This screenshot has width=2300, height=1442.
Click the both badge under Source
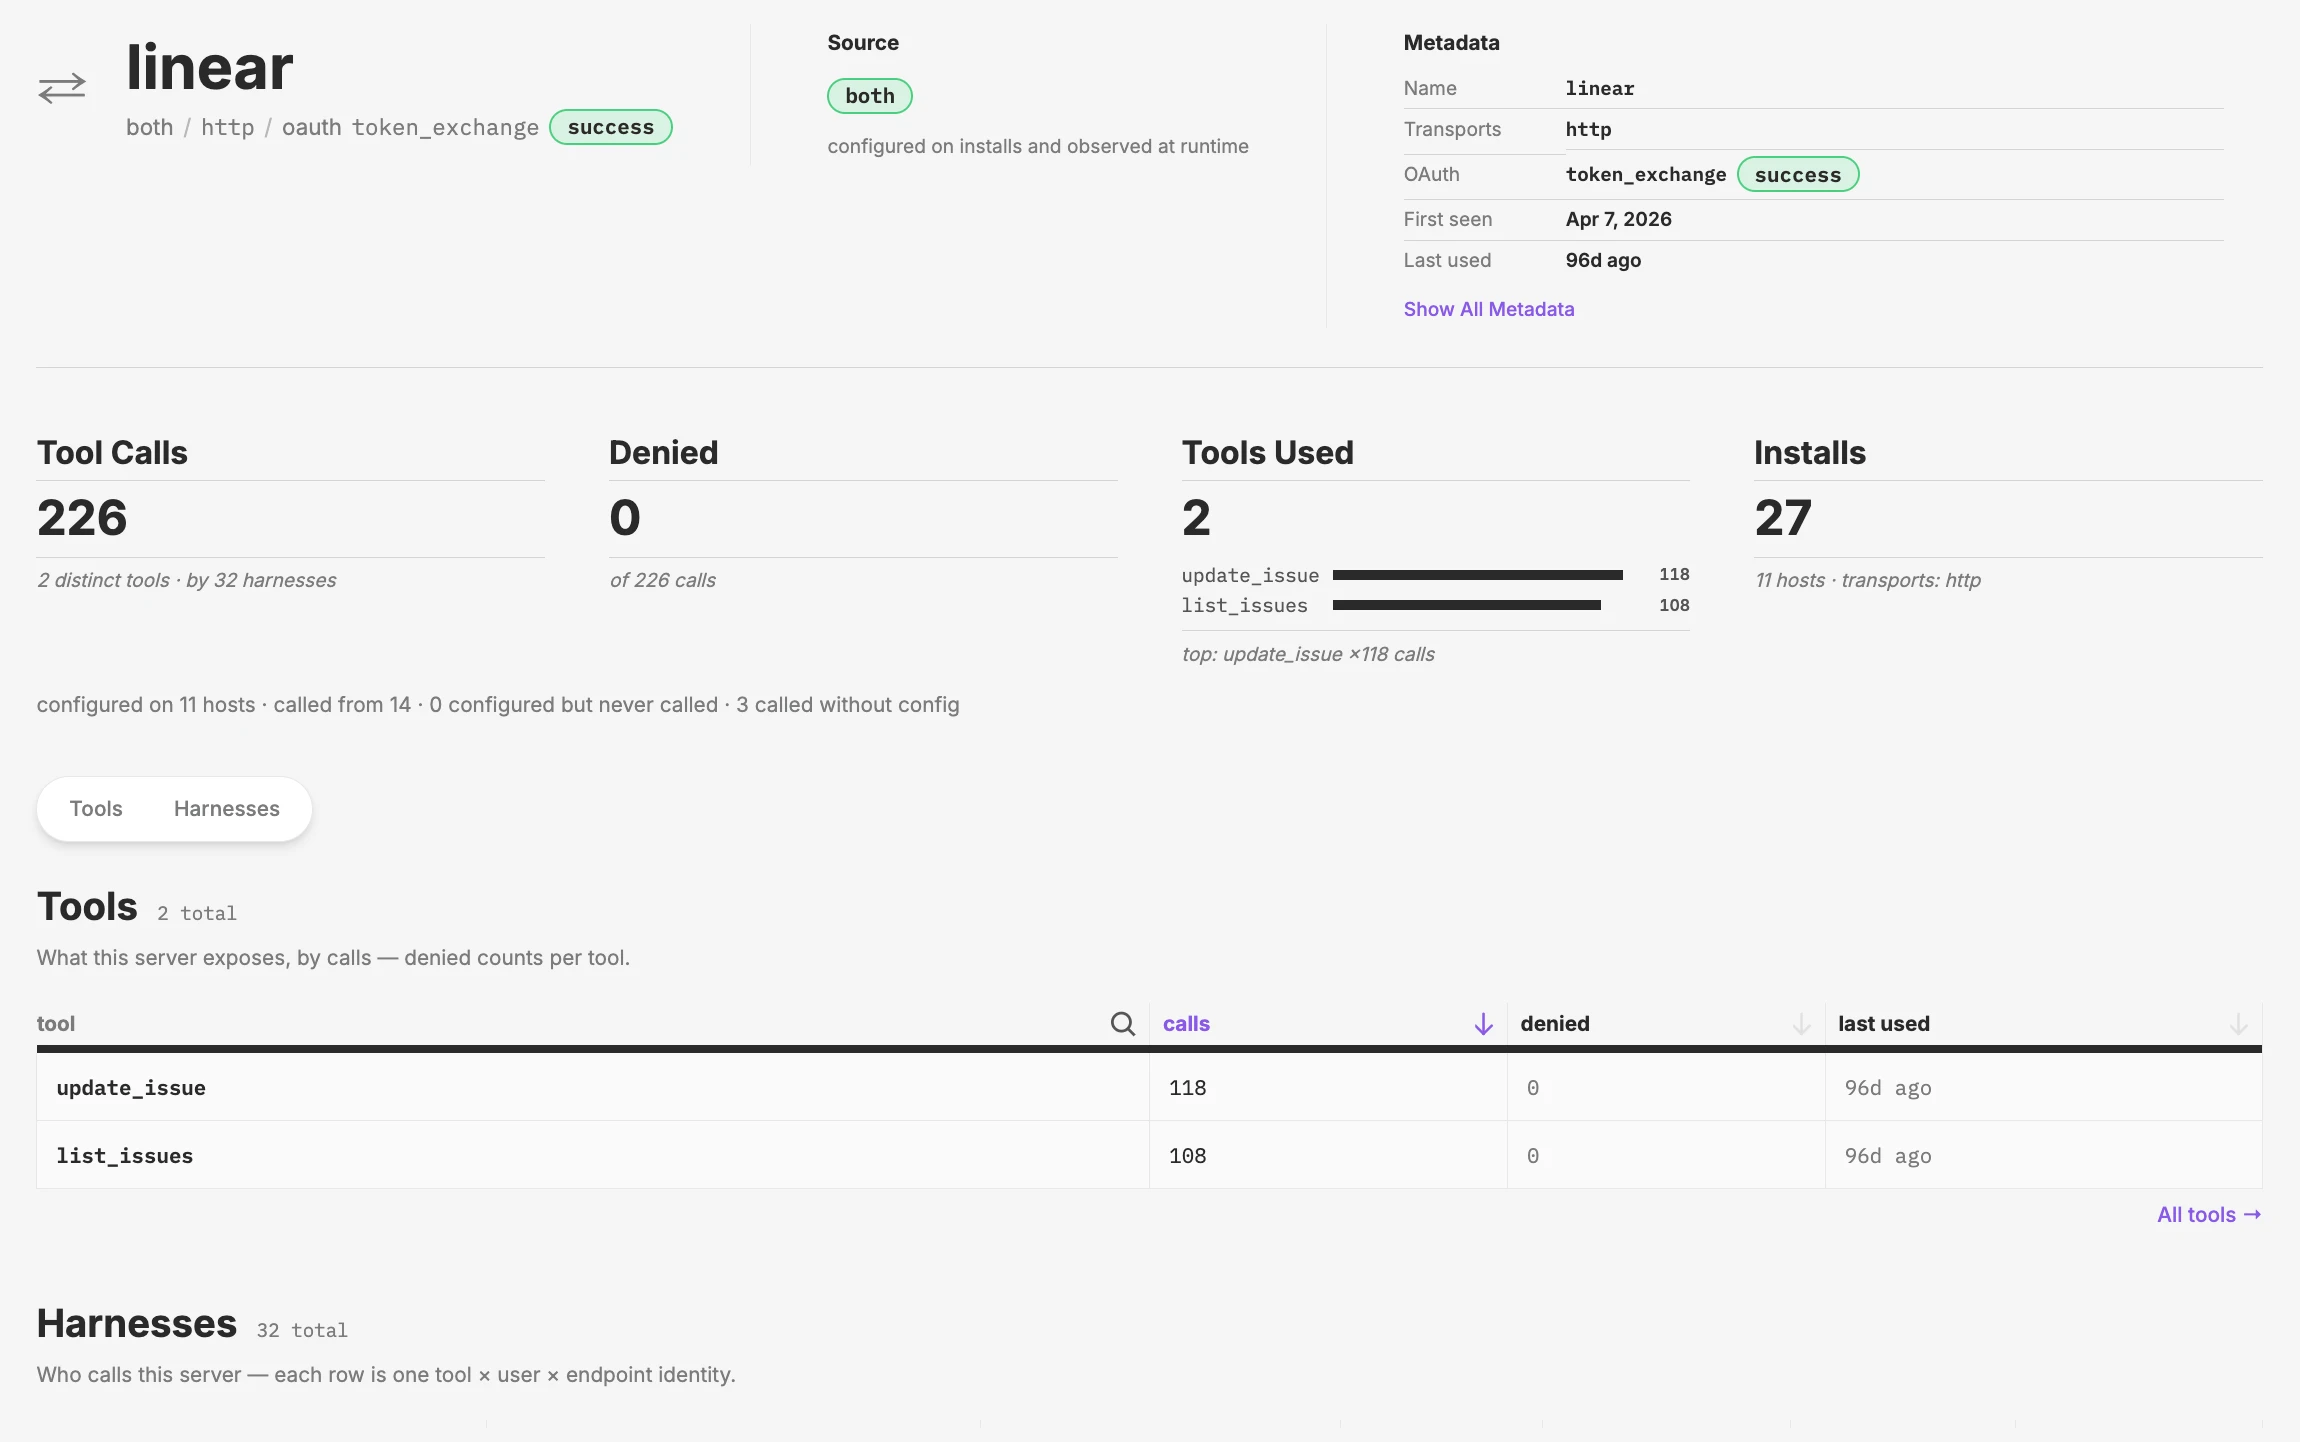click(x=870, y=96)
